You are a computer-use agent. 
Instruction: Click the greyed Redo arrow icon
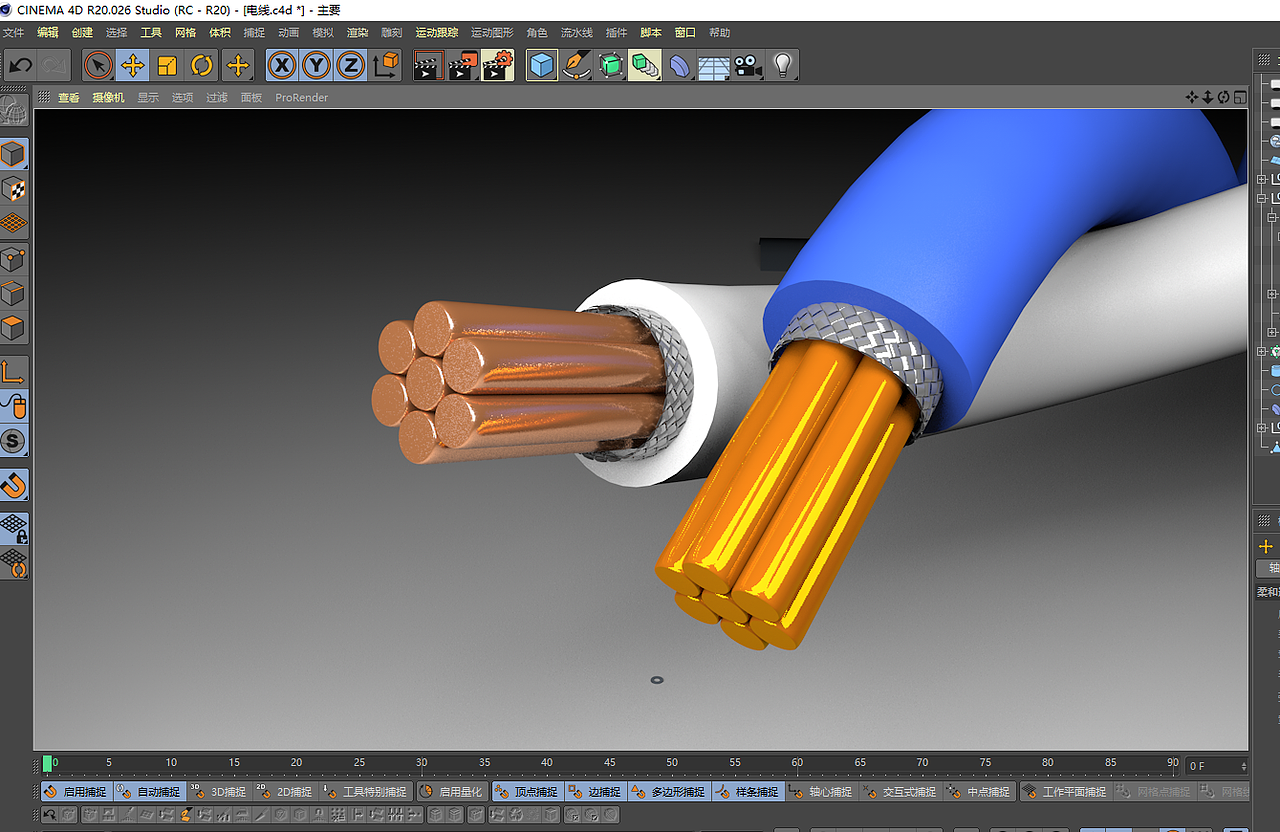pyautogui.click(x=54, y=66)
